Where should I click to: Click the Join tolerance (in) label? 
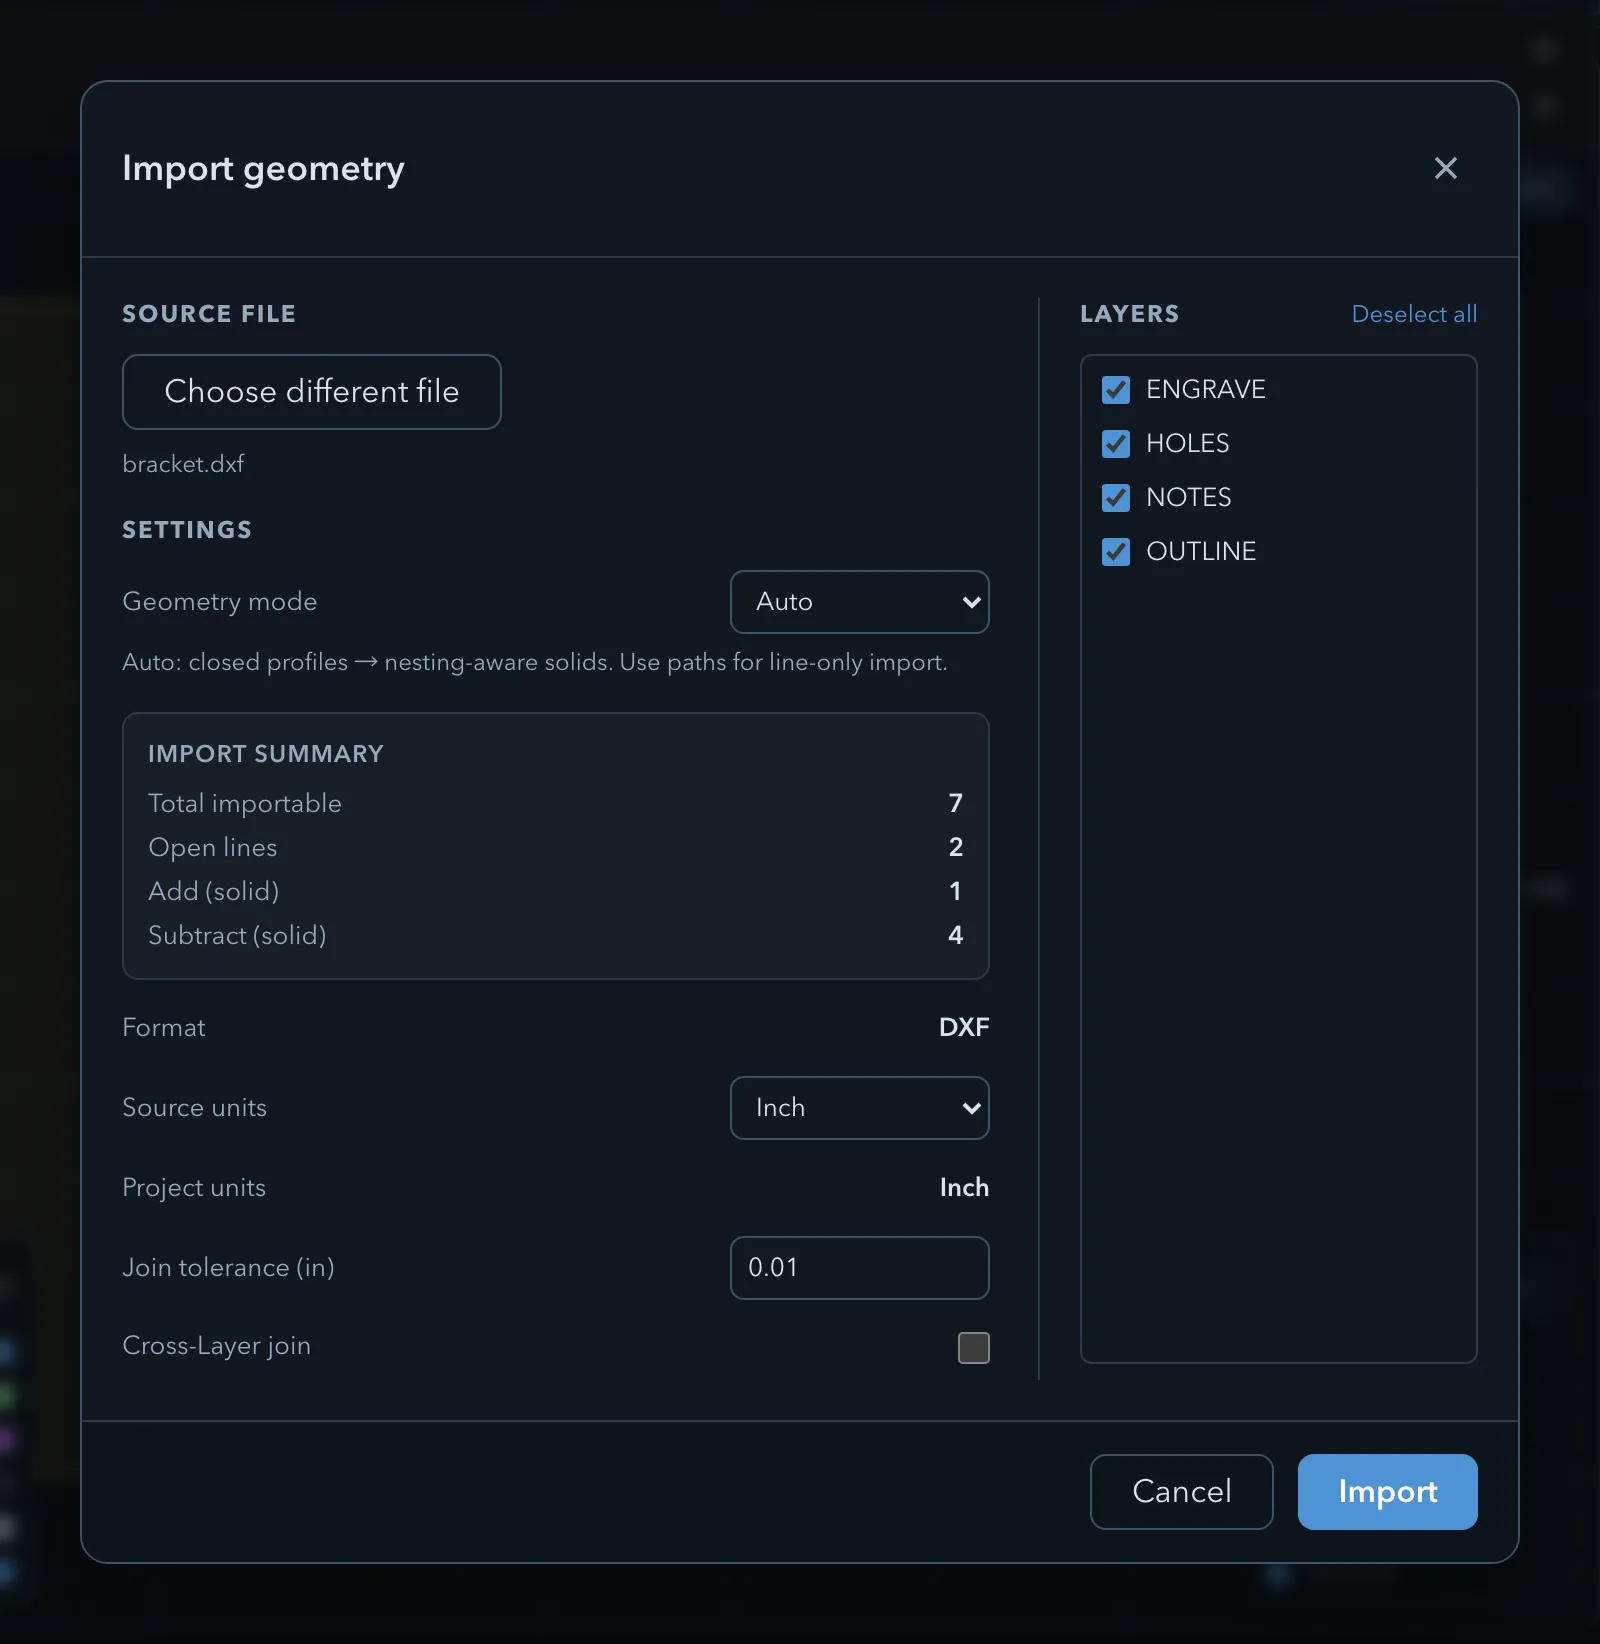pyautogui.click(x=228, y=1267)
